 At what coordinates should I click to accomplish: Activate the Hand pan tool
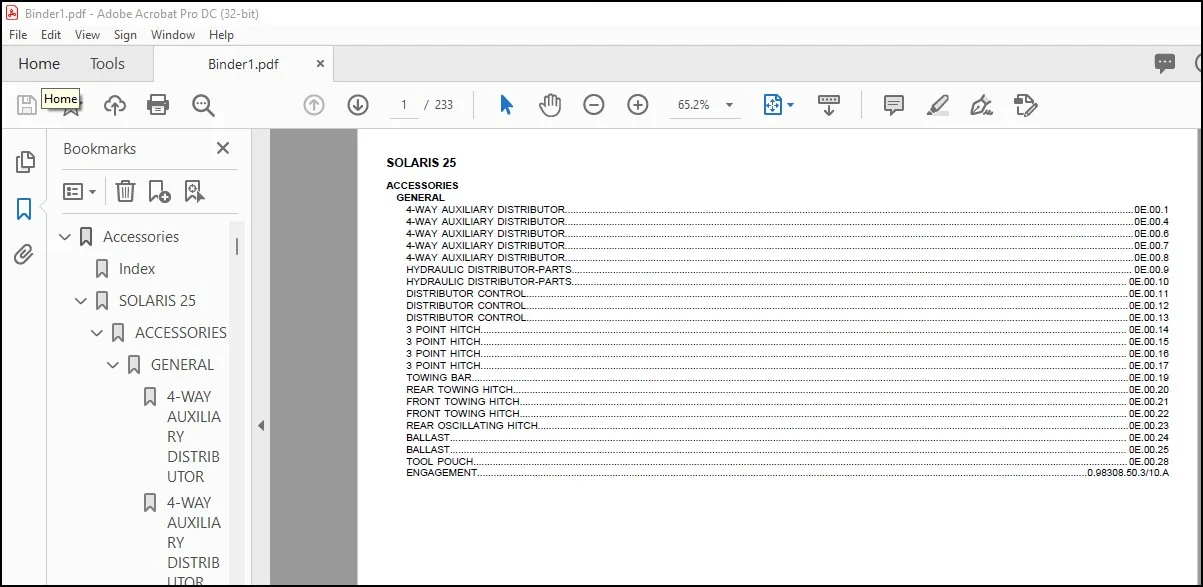550,105
